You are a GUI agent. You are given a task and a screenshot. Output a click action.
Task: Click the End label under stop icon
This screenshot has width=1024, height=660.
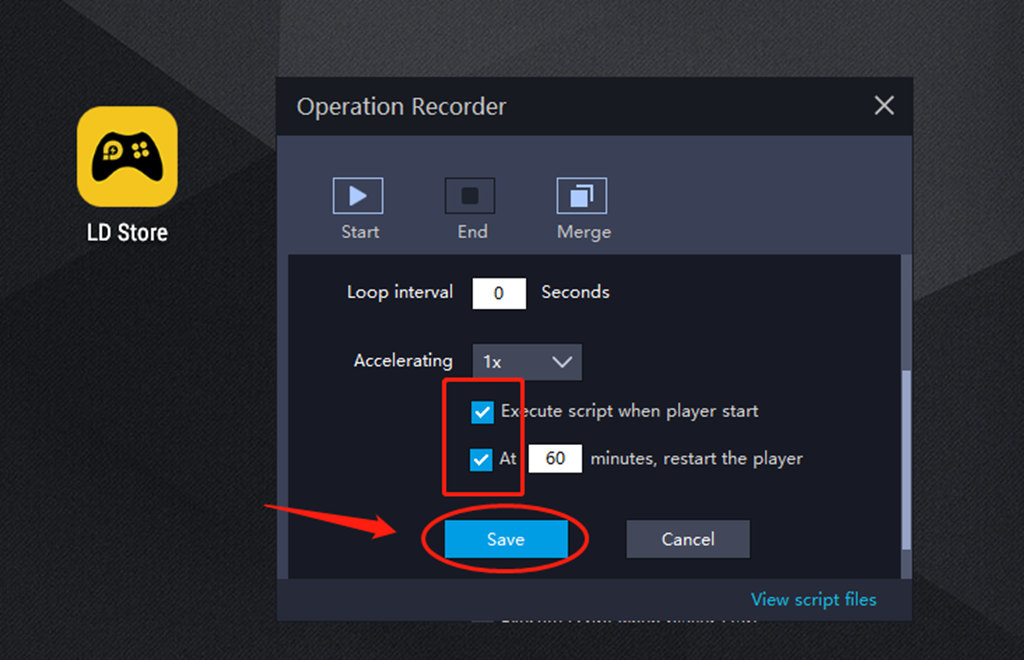point(472,232)
